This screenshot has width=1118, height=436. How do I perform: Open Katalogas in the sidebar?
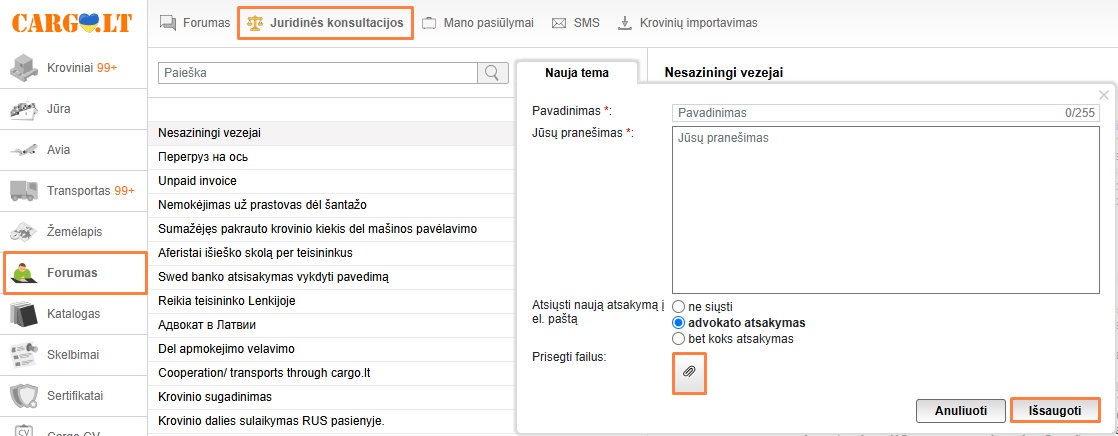point(74,313)
